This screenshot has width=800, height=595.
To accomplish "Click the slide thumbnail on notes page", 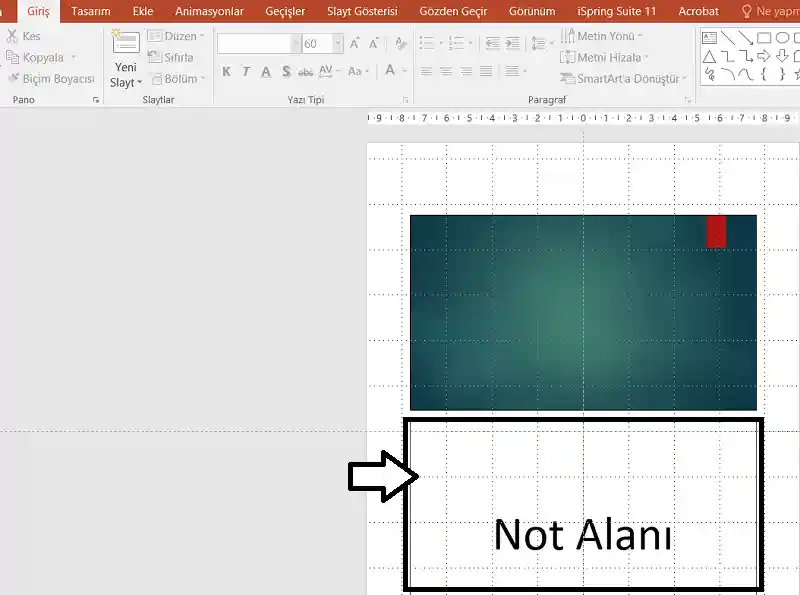I will click(x=583, y=312).
